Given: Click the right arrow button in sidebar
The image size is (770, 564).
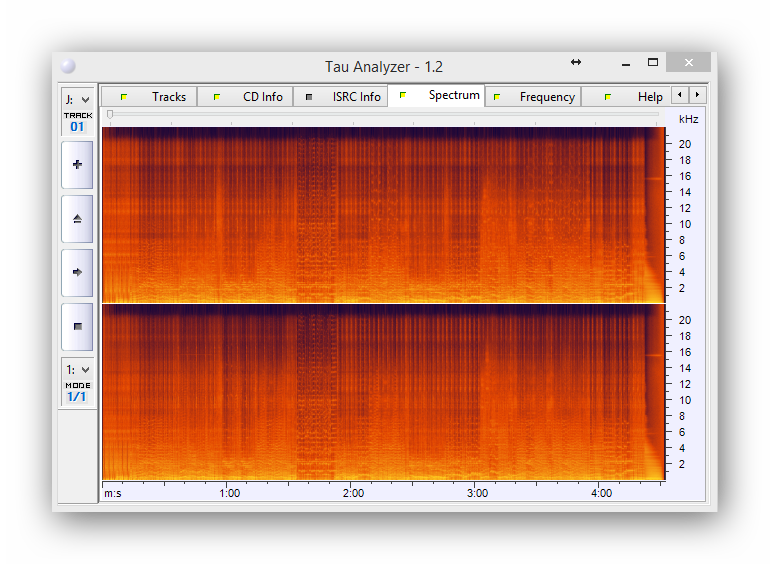Looking at the screenshot, I should coord(77,272).
